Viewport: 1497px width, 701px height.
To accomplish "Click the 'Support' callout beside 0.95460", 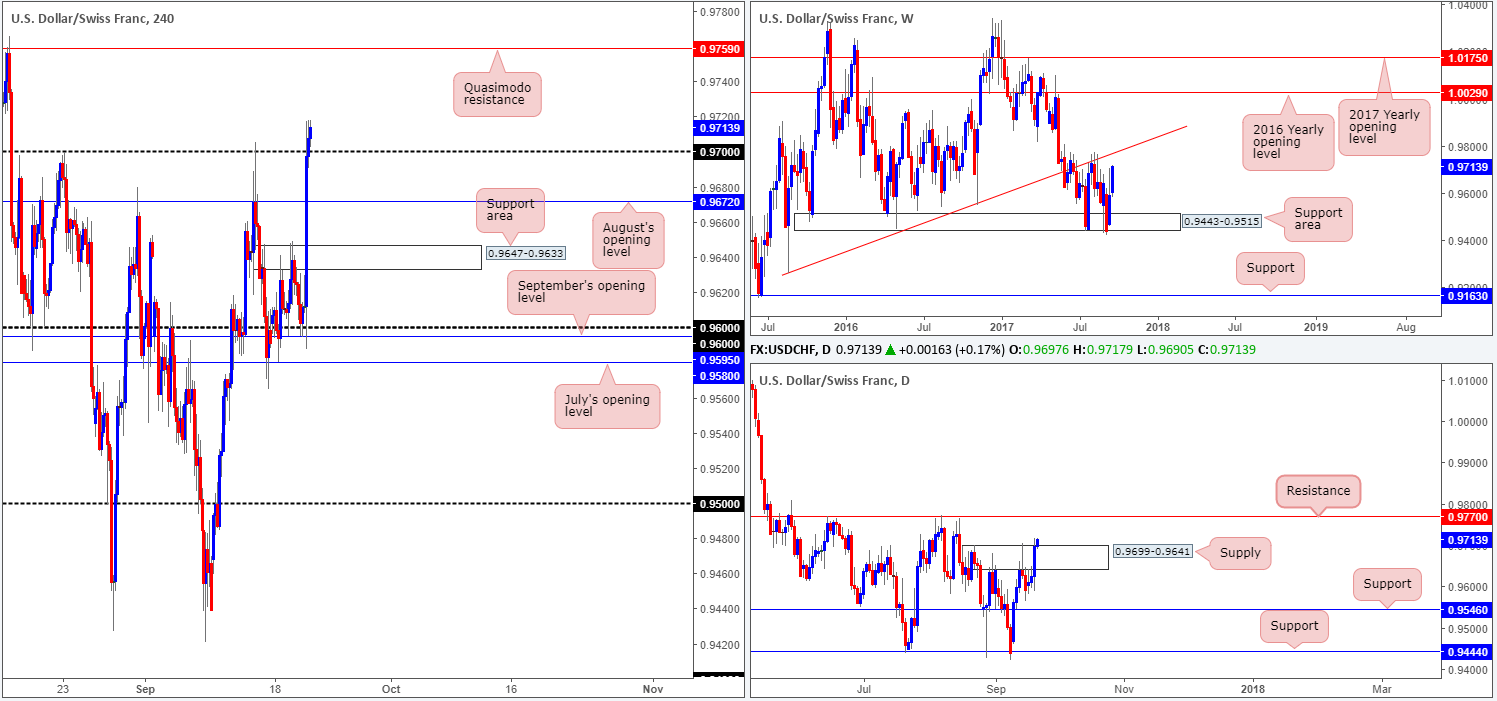I will pyautogui.click(x=1387, y=584).
